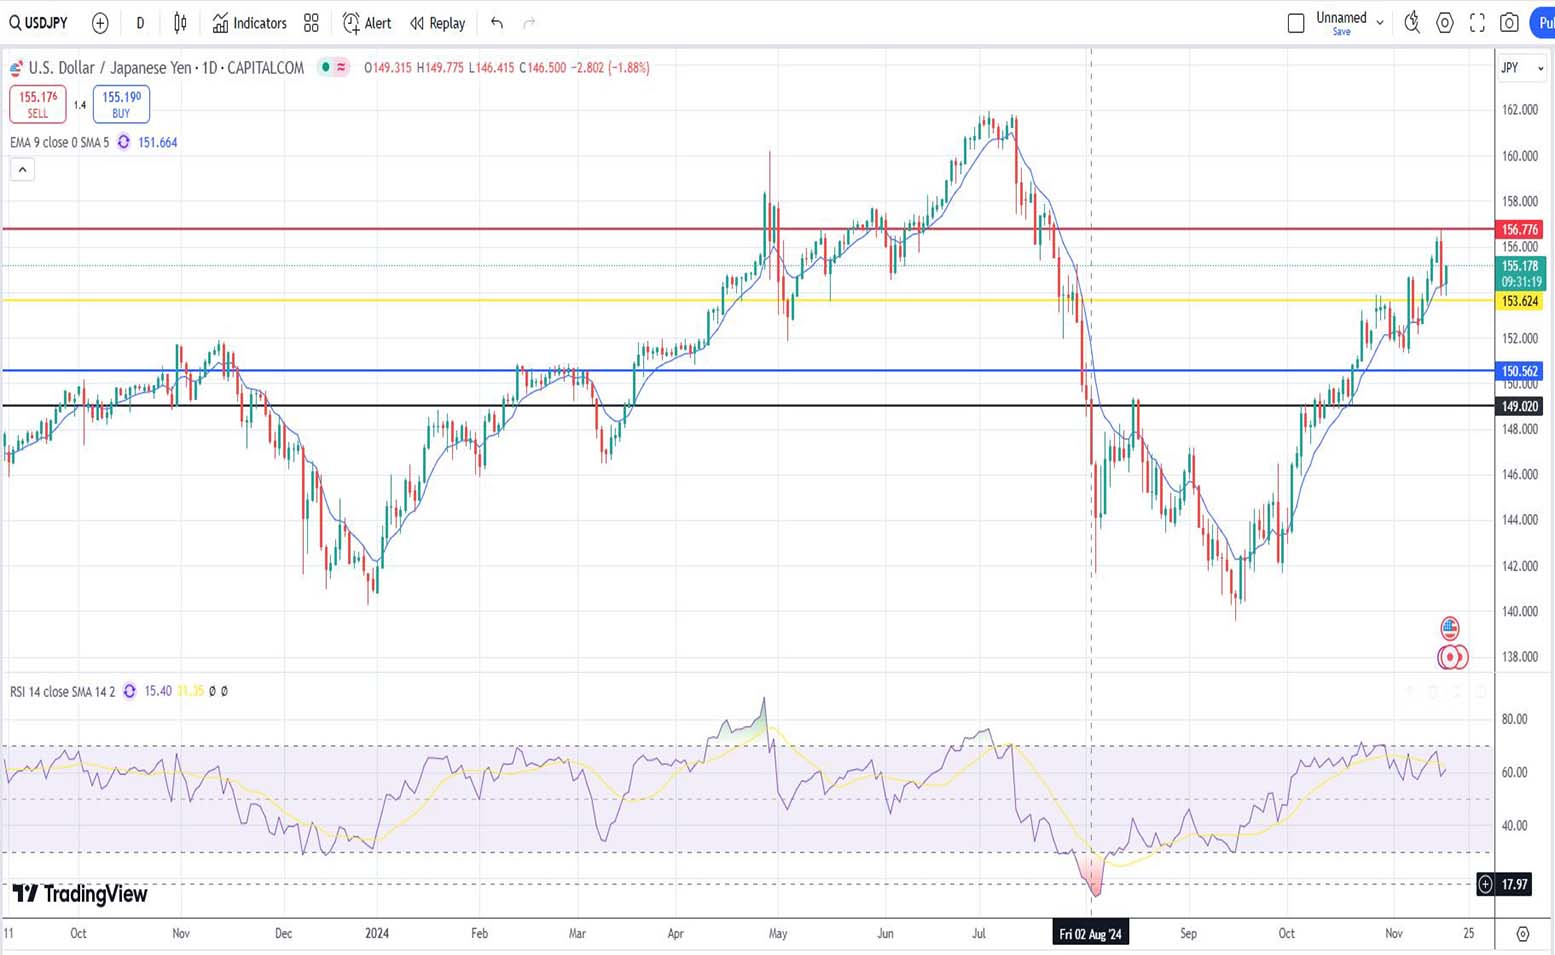Open the JPY currency dropdown
The image size is (1555, 955).
(1521, 68)
